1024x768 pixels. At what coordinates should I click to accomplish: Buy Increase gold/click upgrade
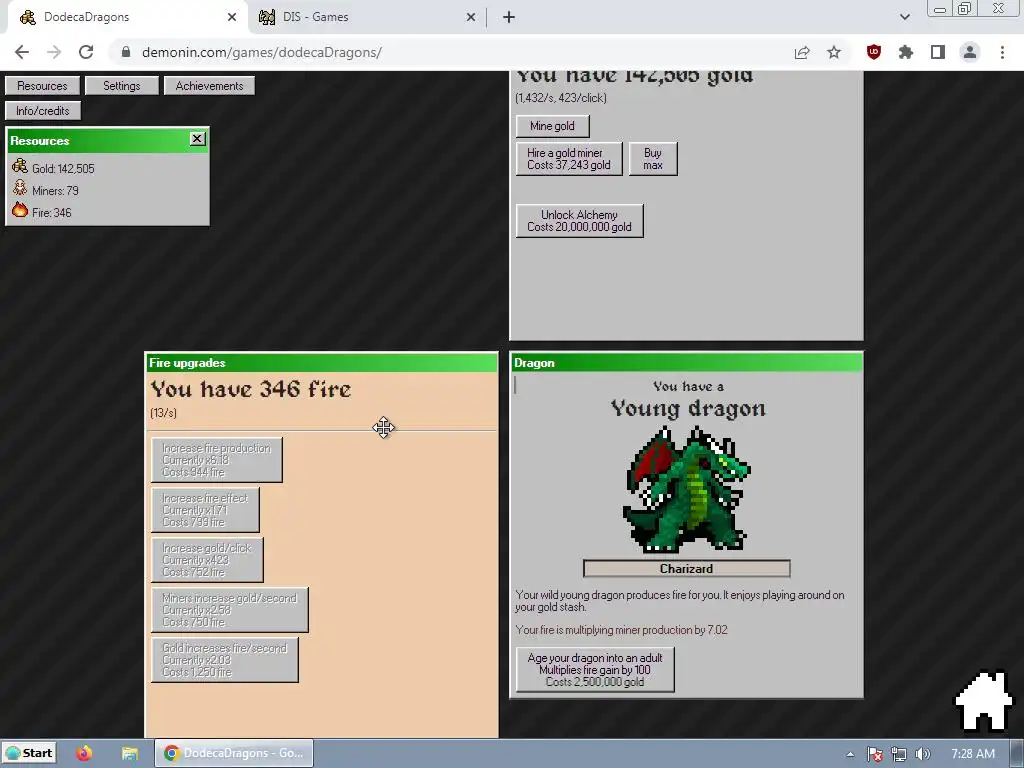(x=207, y=560)
